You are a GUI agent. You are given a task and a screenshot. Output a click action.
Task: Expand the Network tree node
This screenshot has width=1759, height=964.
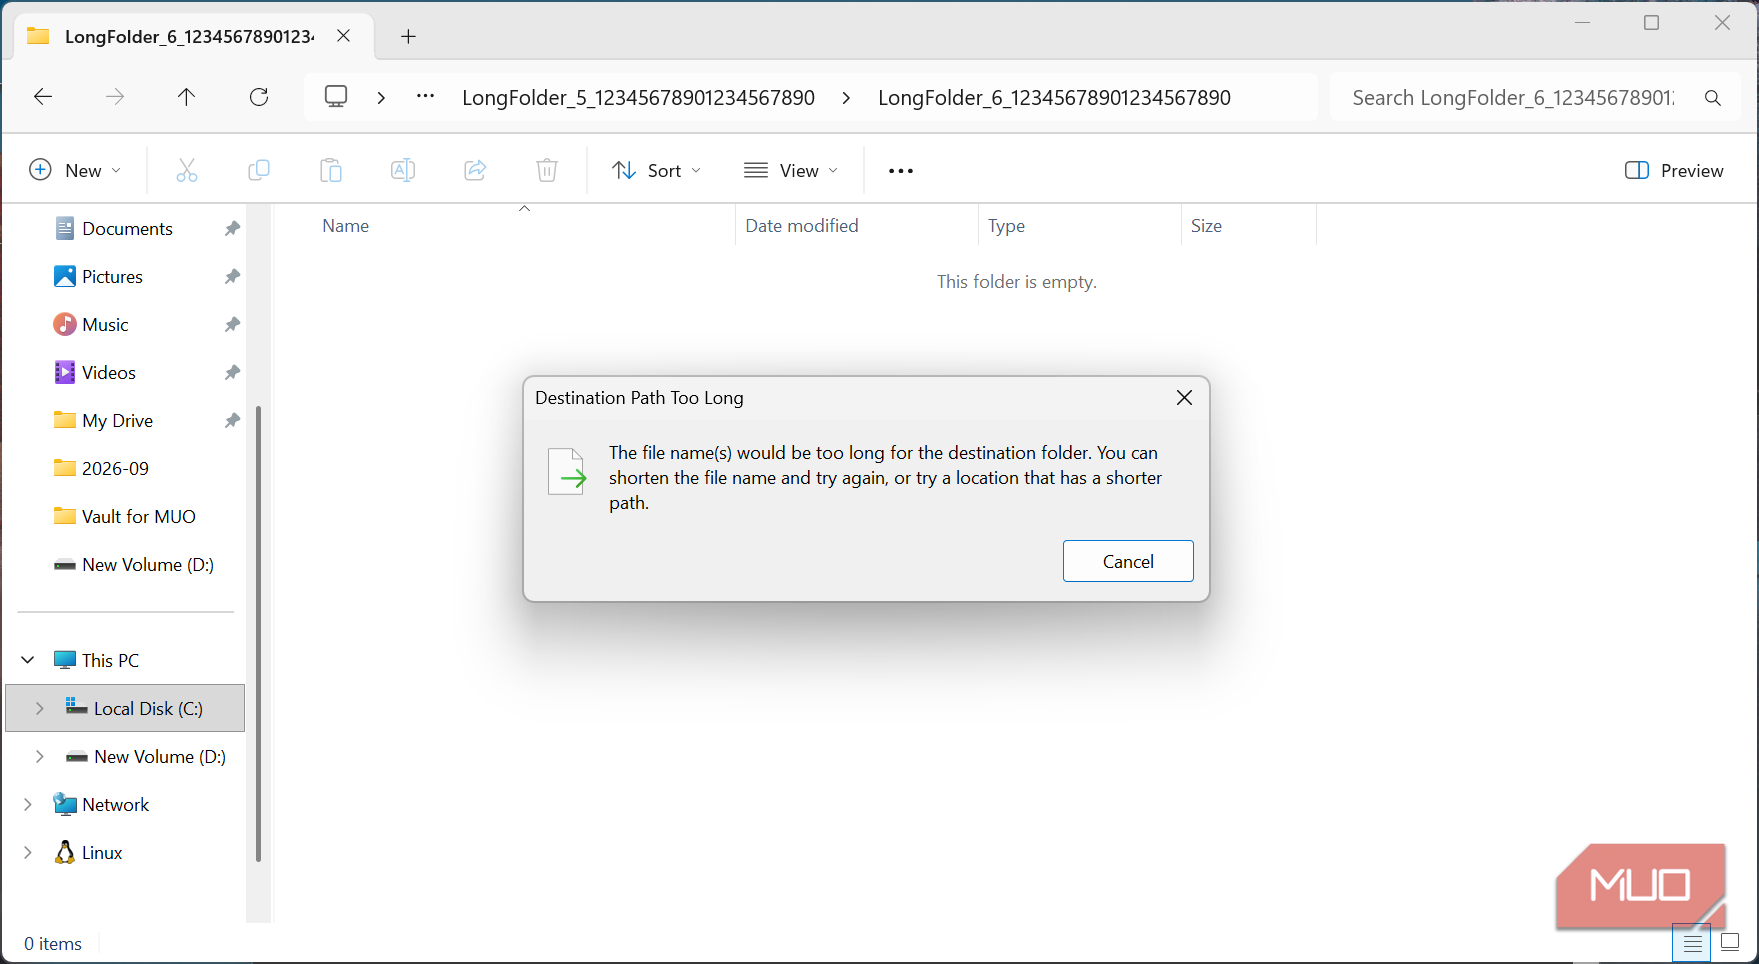point(28,804)
